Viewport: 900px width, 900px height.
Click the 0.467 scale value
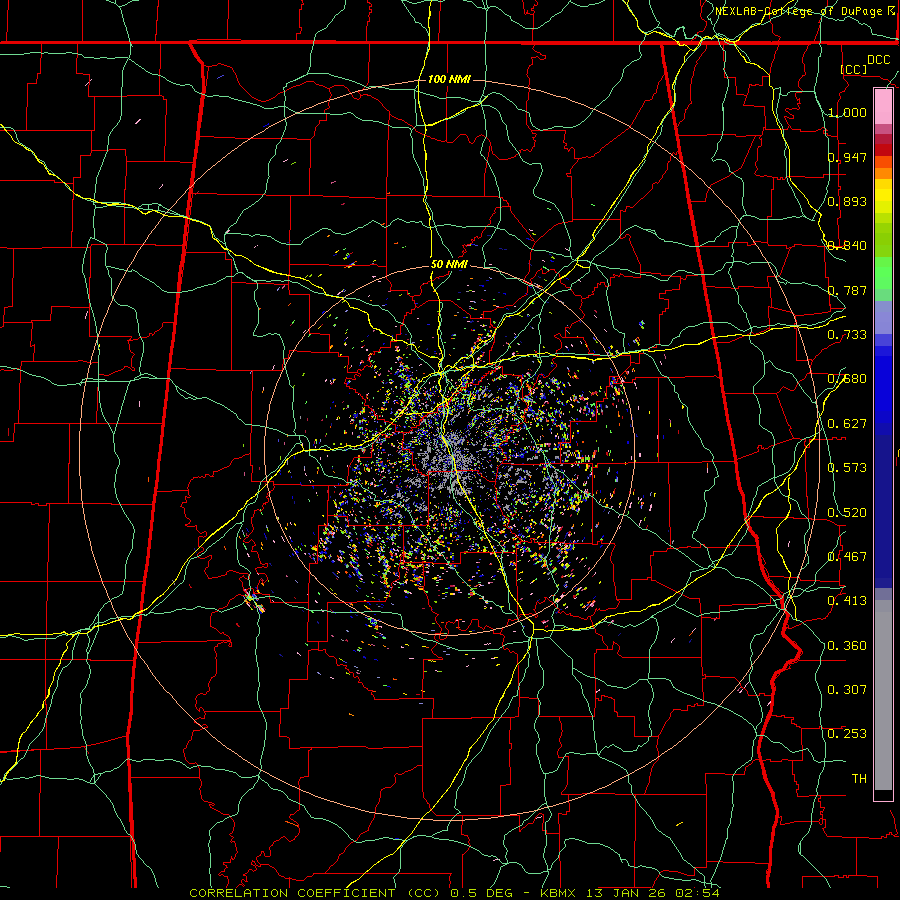(x=847, y=557)
